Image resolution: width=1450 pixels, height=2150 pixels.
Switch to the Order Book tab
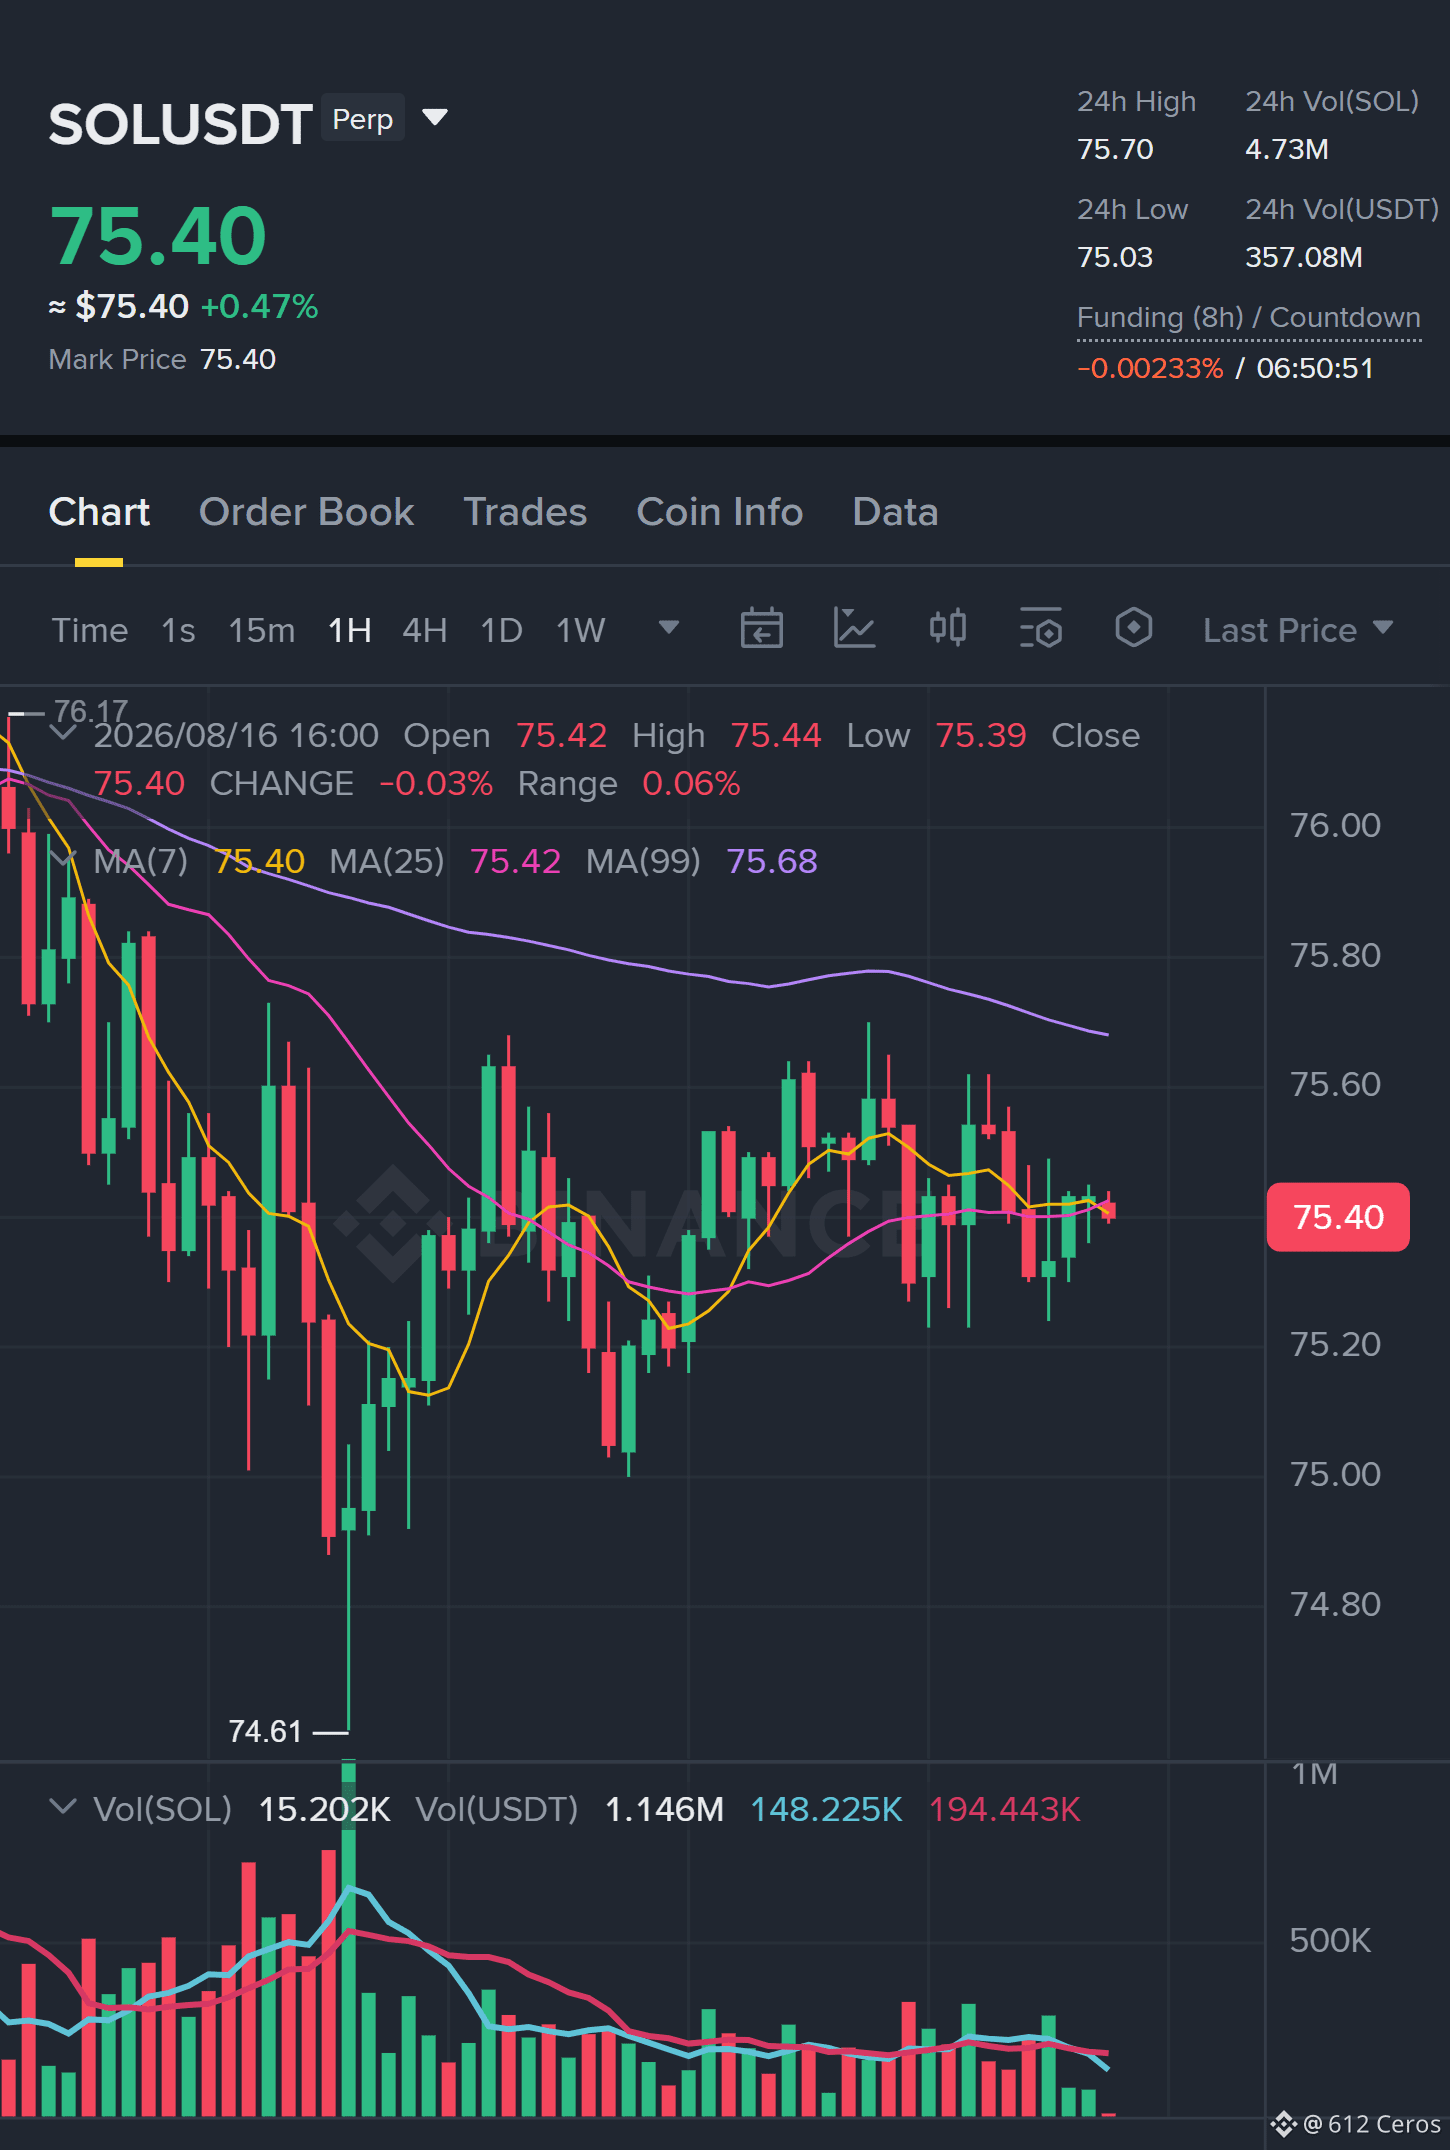click(x=306, y=512)
